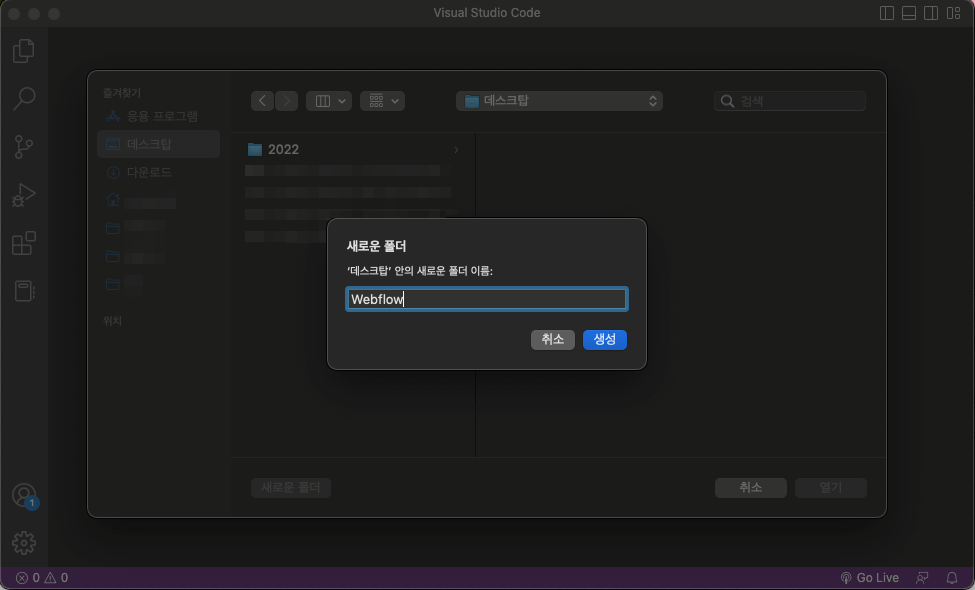Toggle bottom panel layout icon

pyautogui.click(x=908, y=13)
